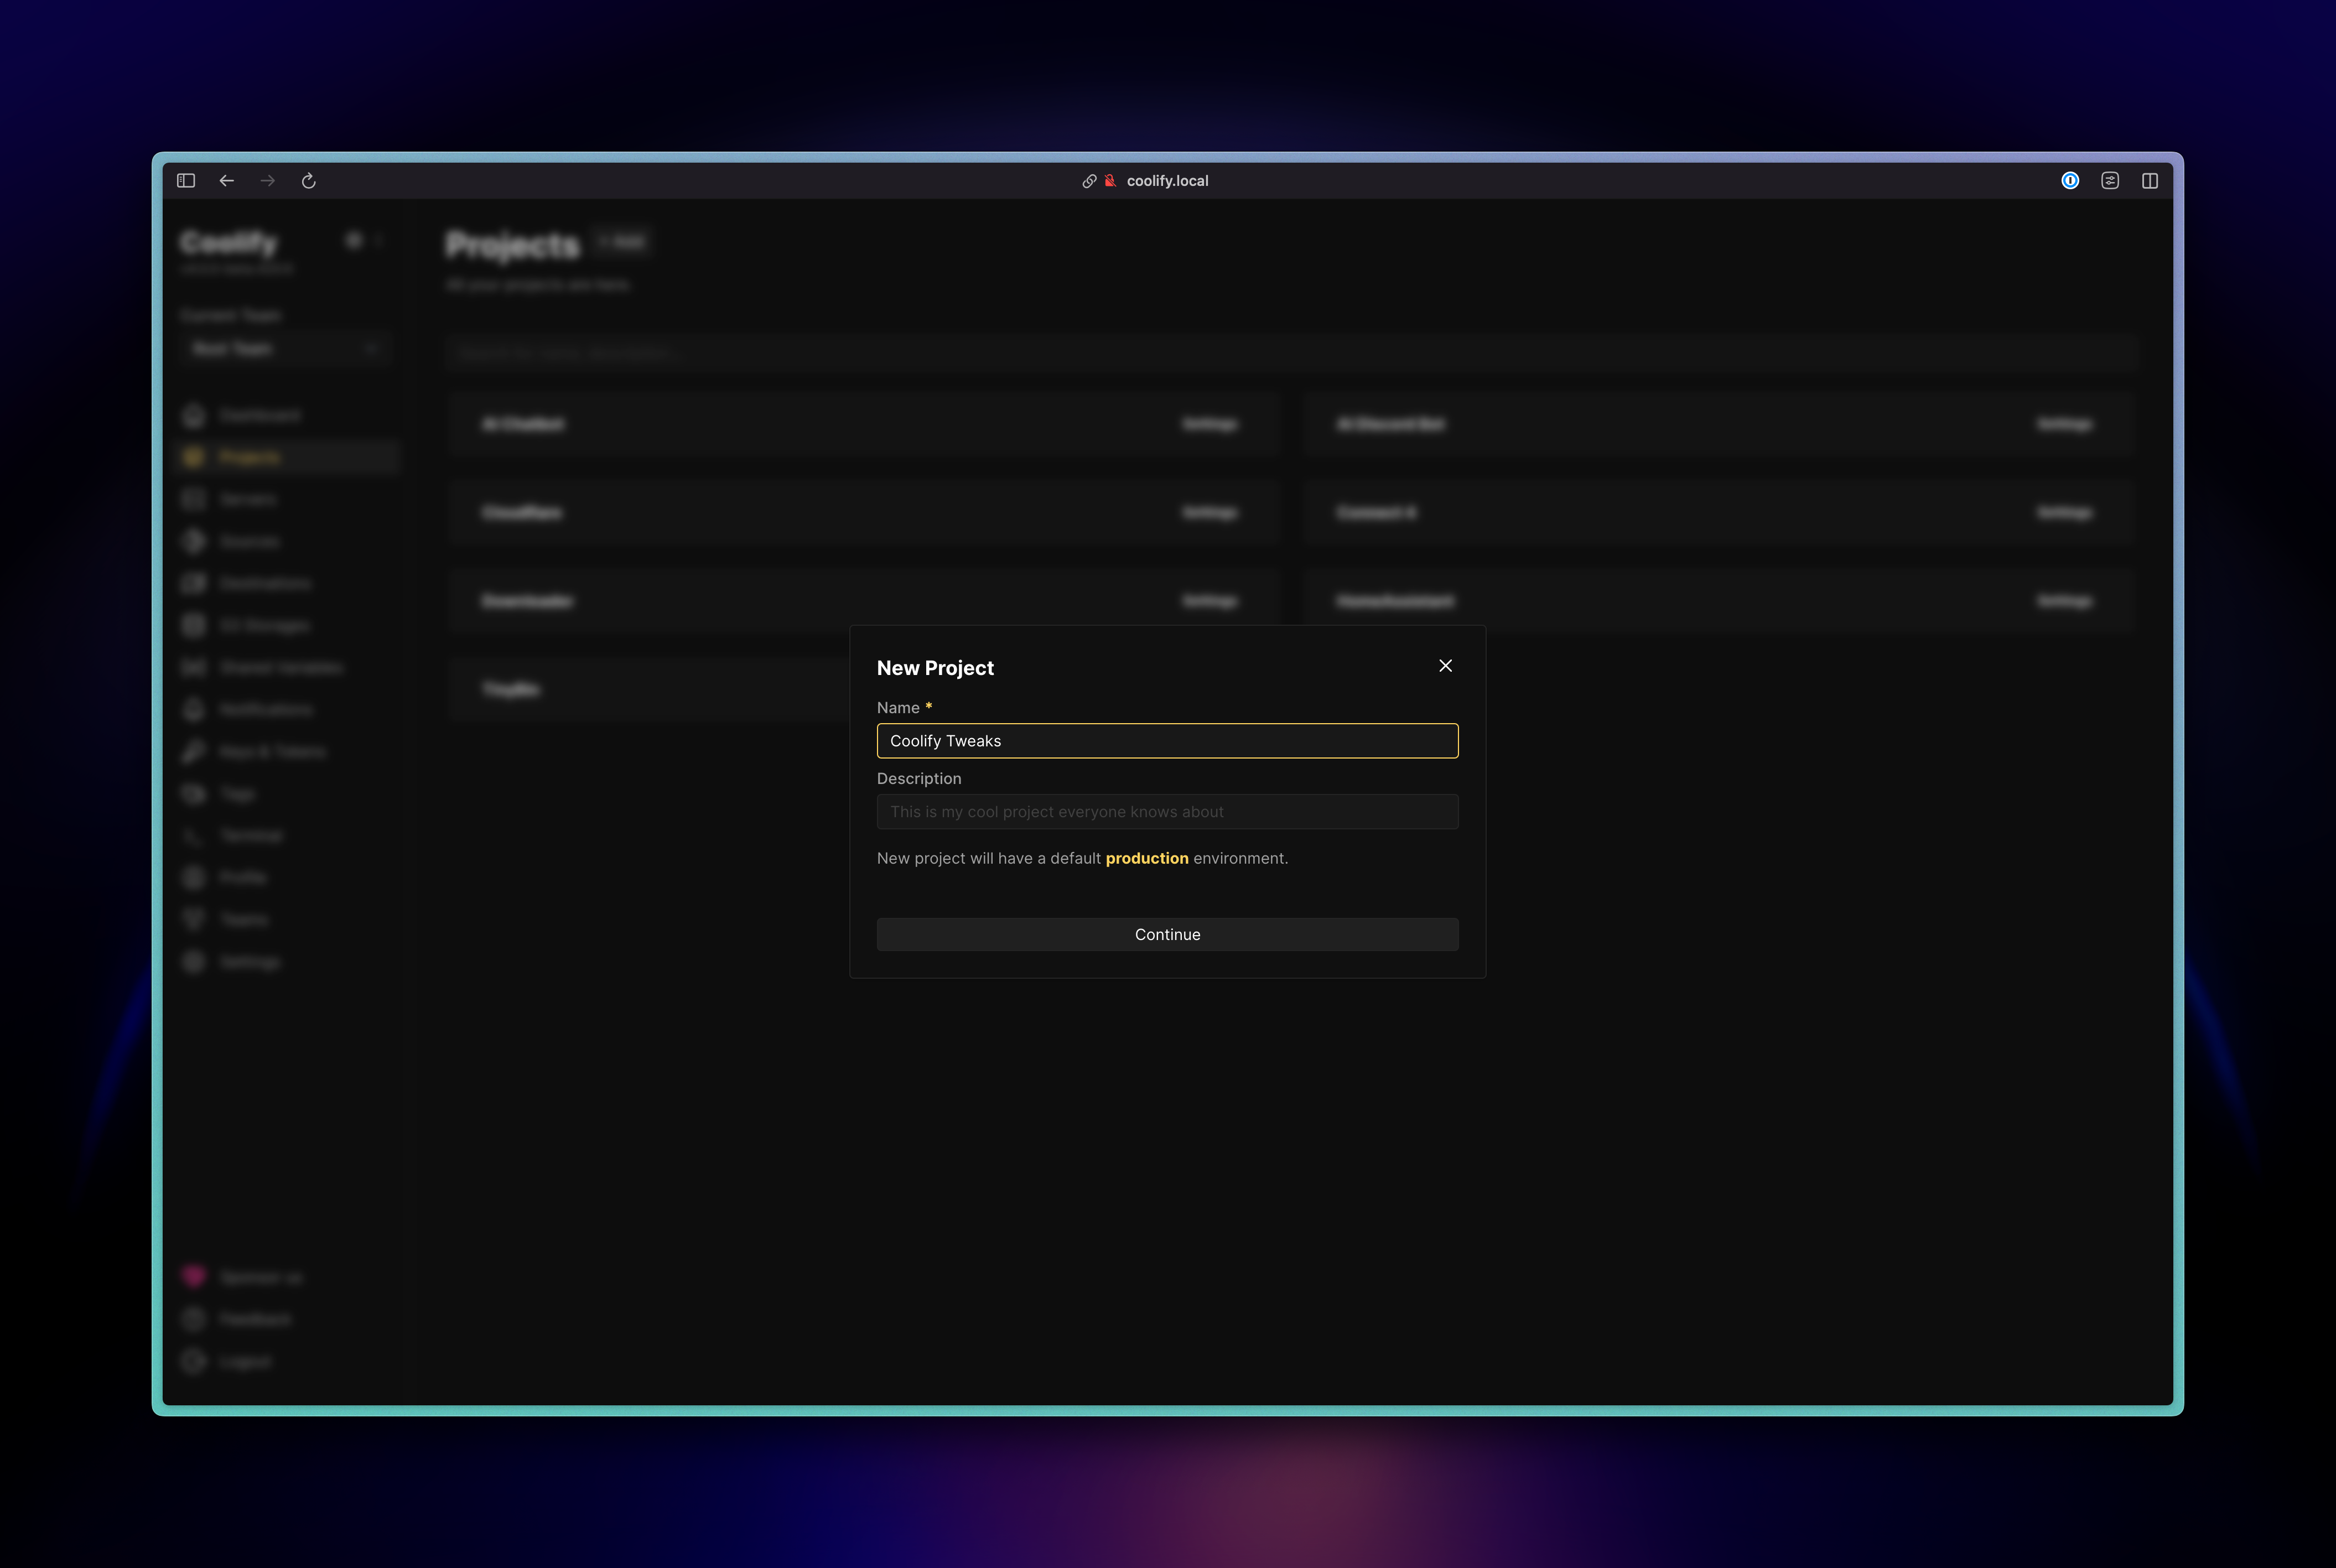Click the Notifications bell icon
The width and height of the screenshot is (2336, 1568).
click(x=193, y=709)
